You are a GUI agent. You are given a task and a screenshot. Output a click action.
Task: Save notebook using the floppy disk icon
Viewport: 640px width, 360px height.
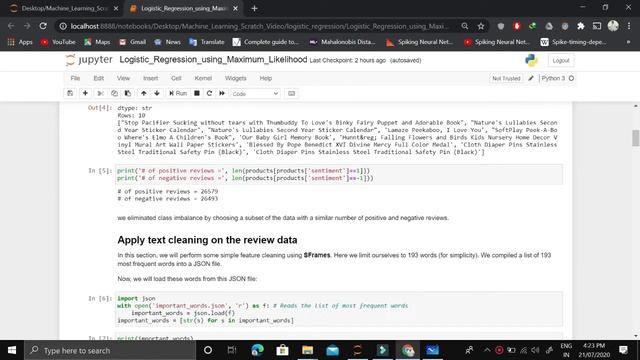[x=70, y=93]
